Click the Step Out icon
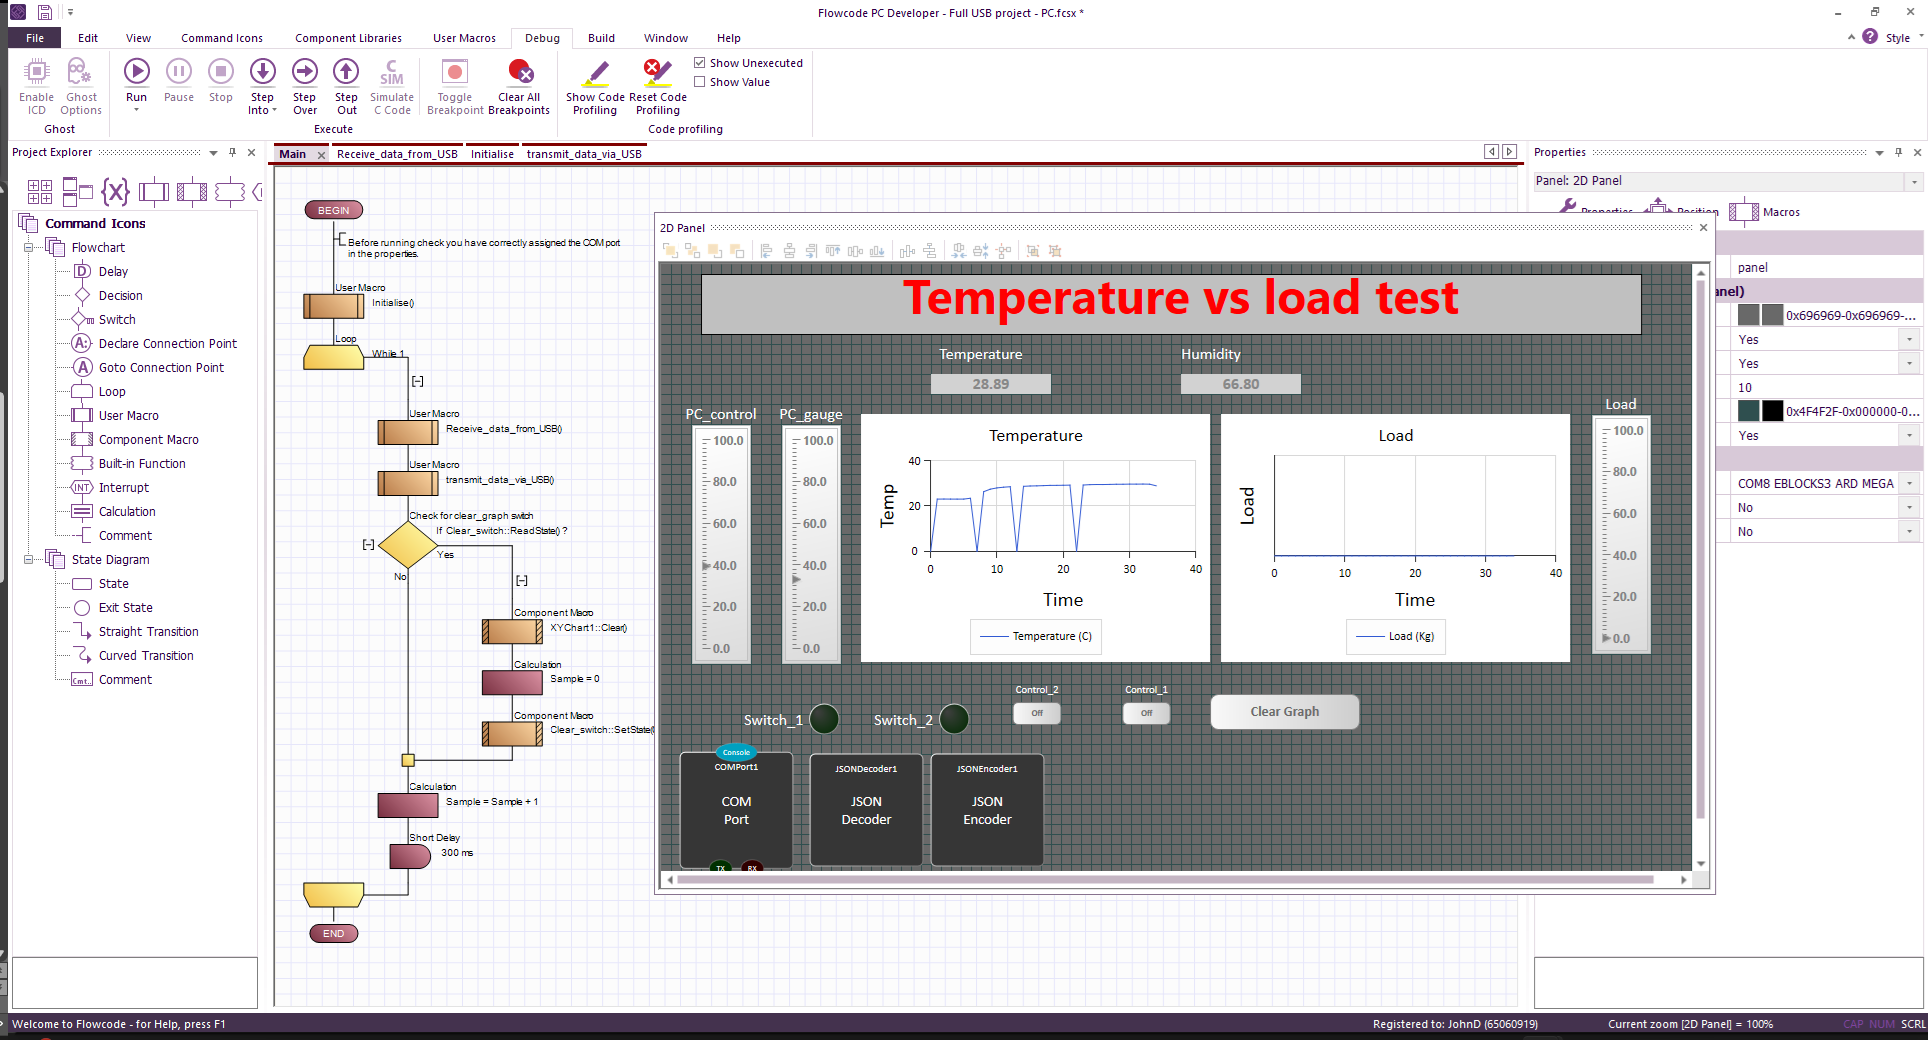1928x1040 pixels. [346, 72]
